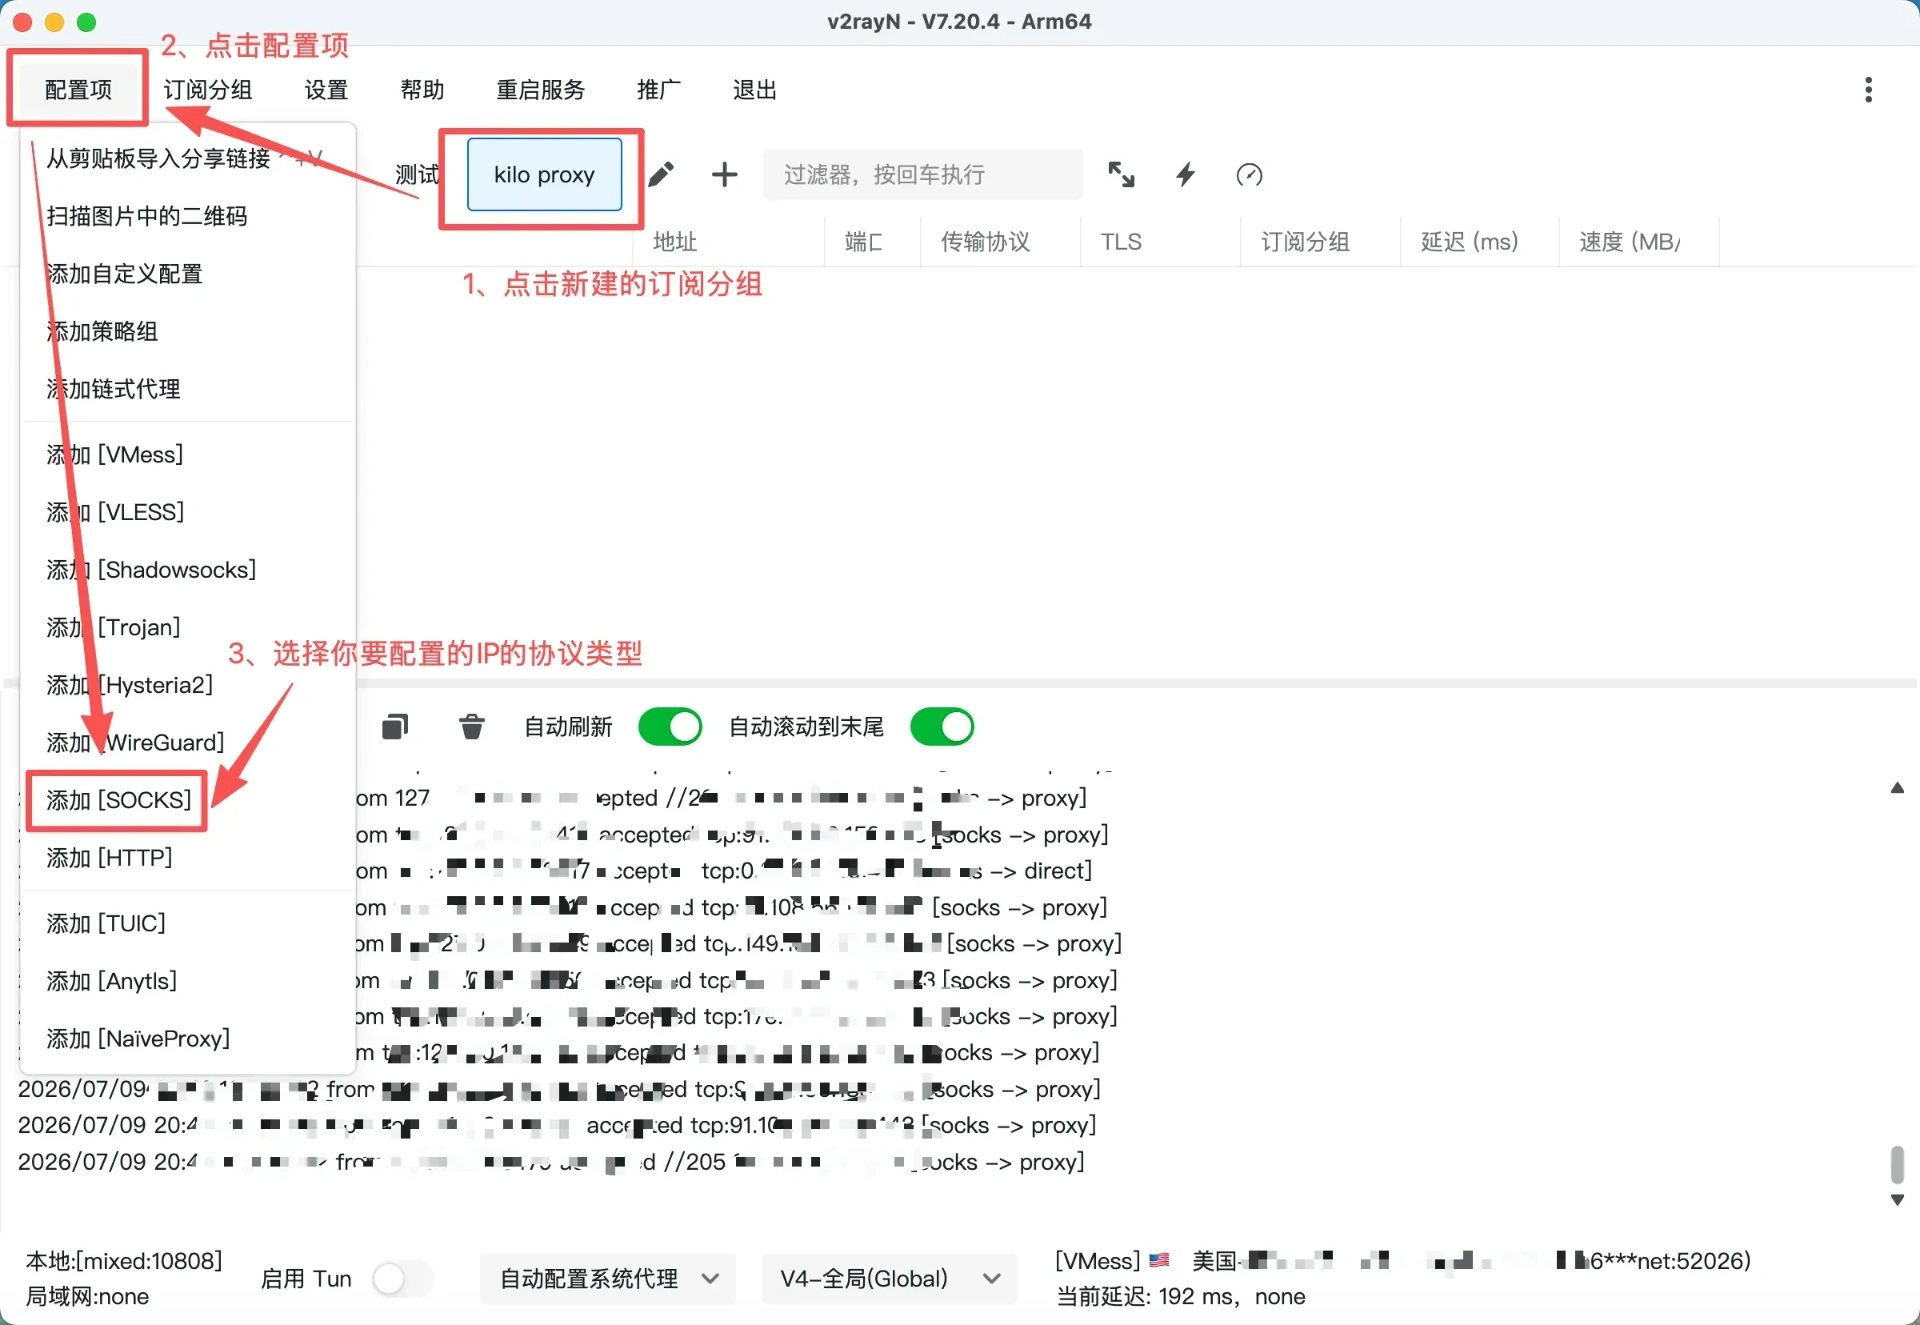Click the copy log icon
The image size is (1920, 1325).
[395, 727]
